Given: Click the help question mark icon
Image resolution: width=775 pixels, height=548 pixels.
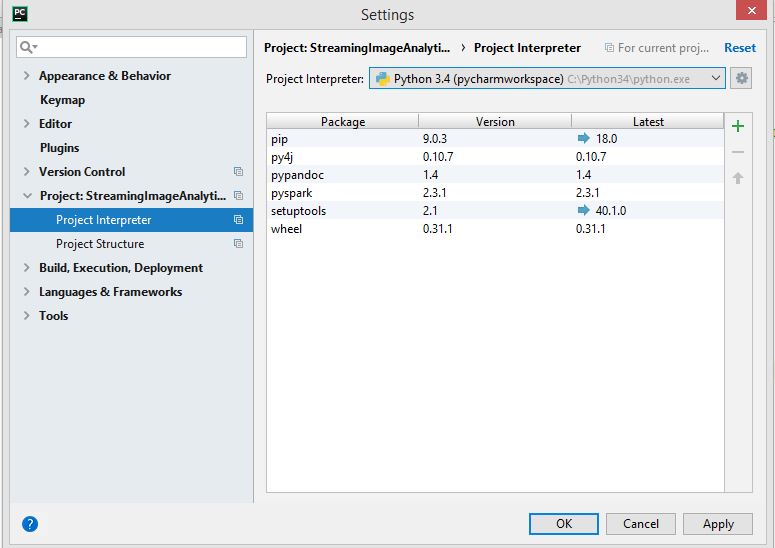Looking at the screenshot, I should 30,523.
